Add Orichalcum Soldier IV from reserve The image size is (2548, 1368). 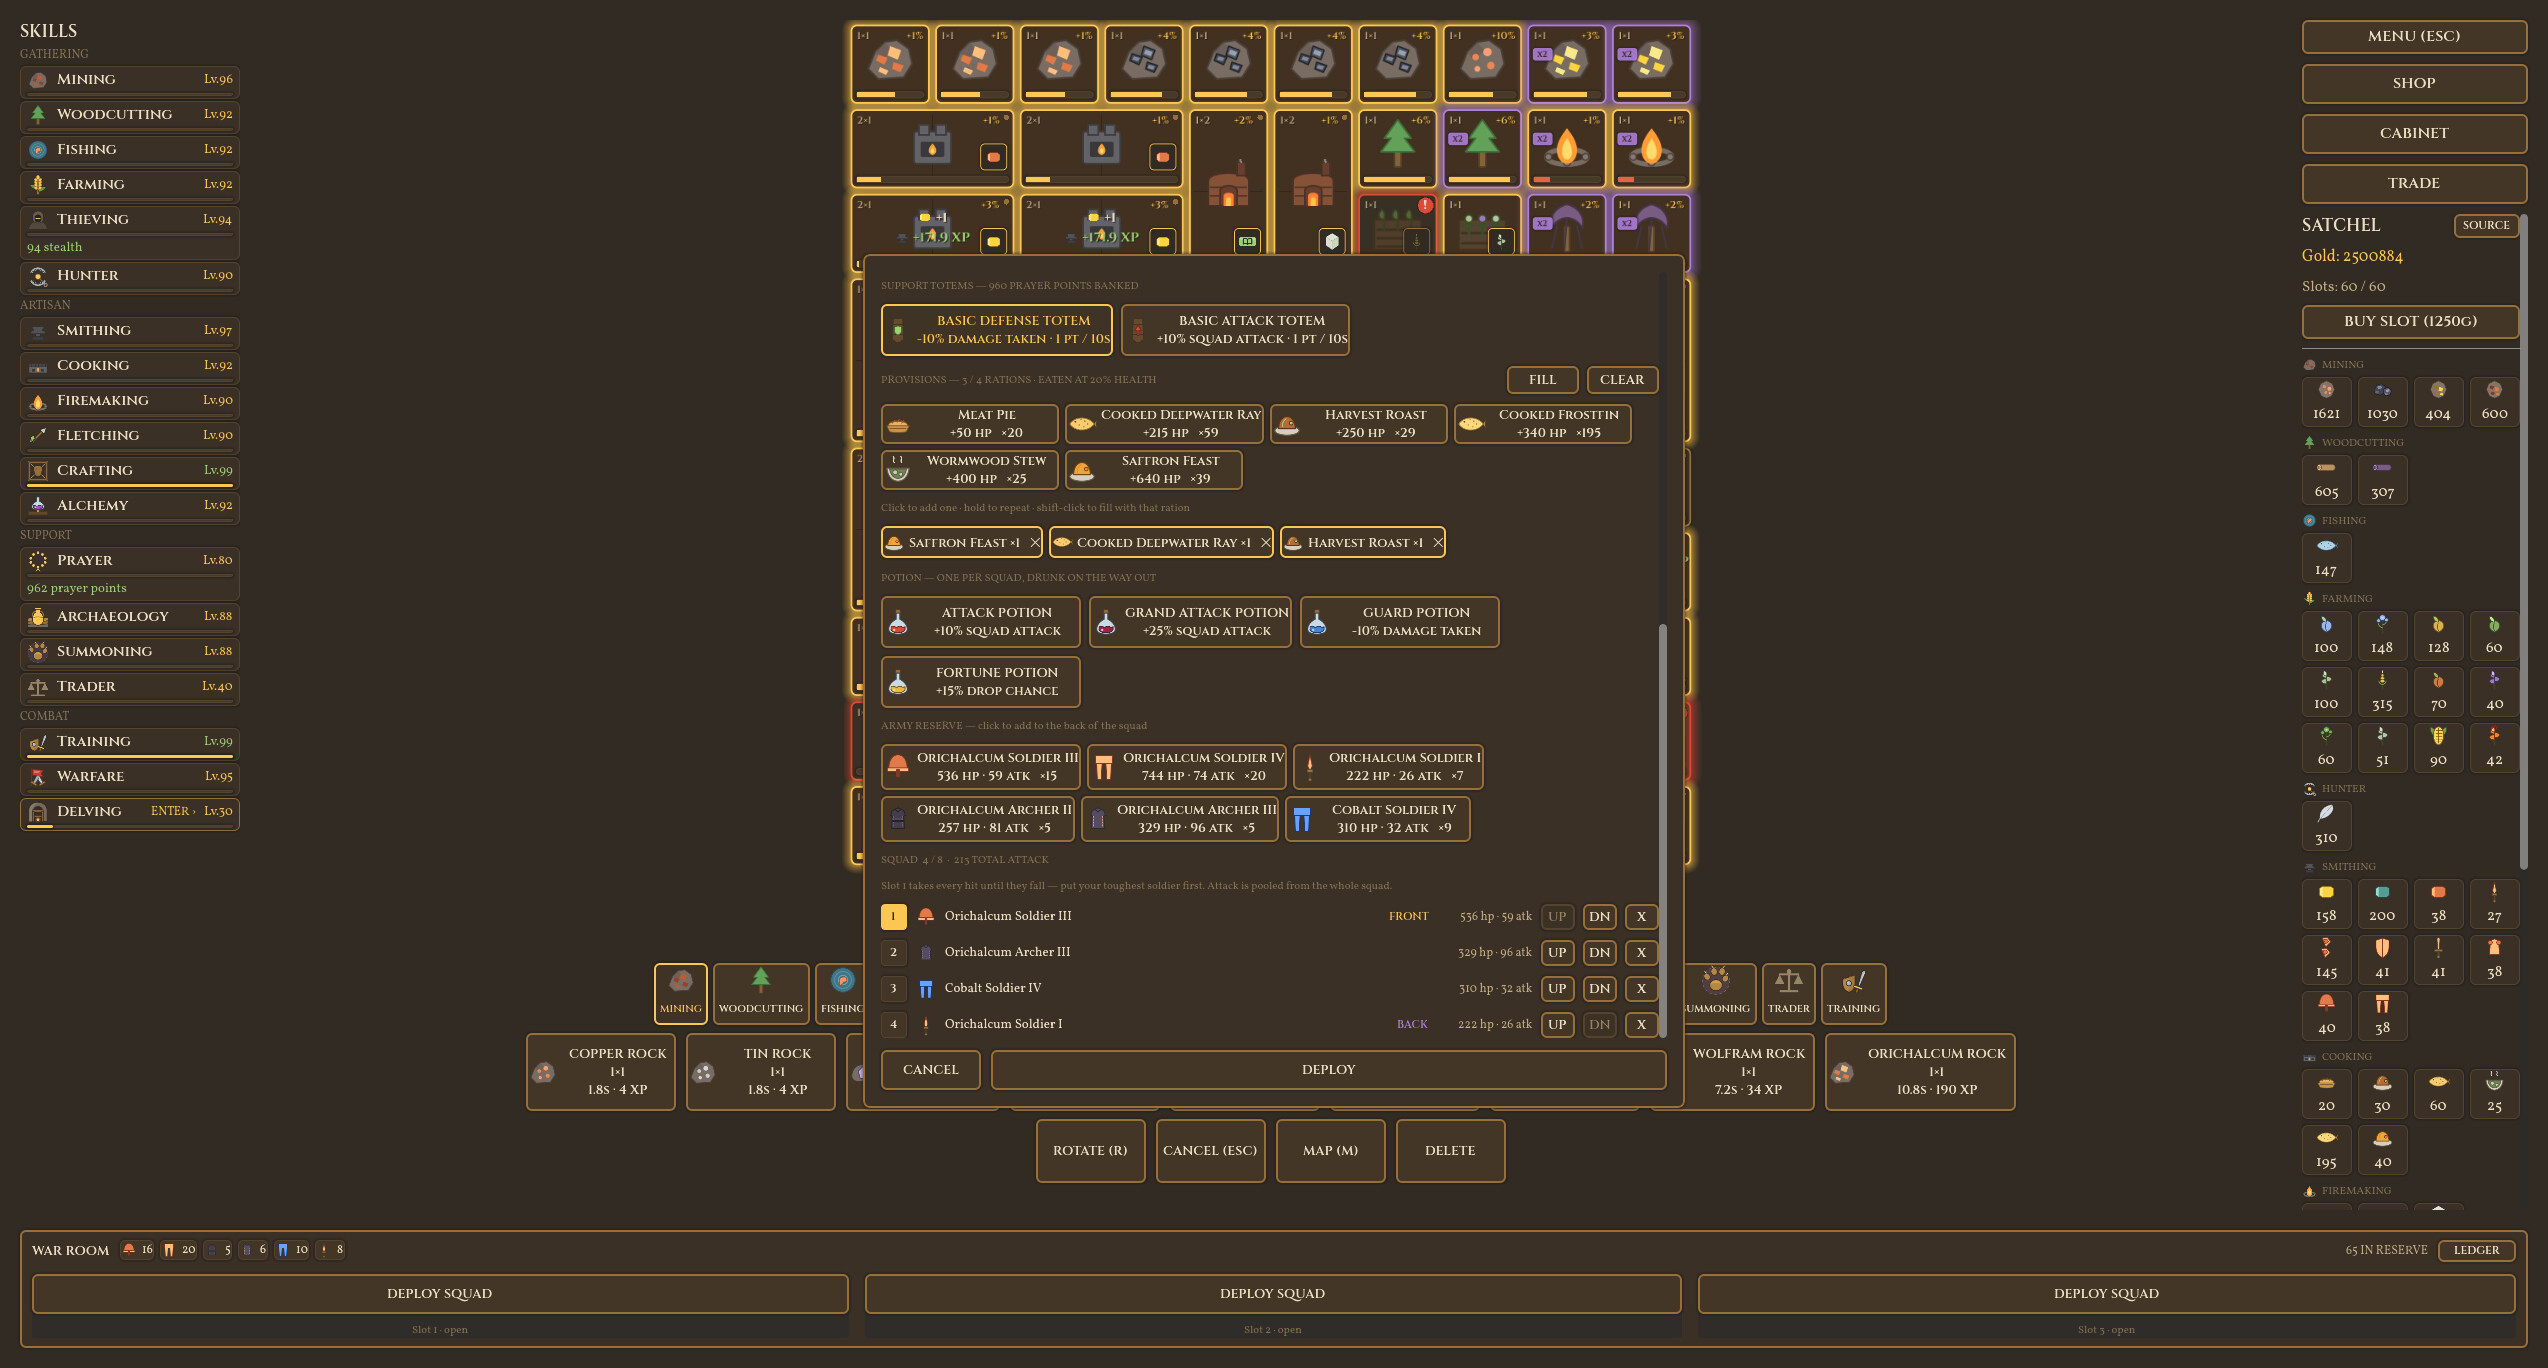click(1186, 766)
